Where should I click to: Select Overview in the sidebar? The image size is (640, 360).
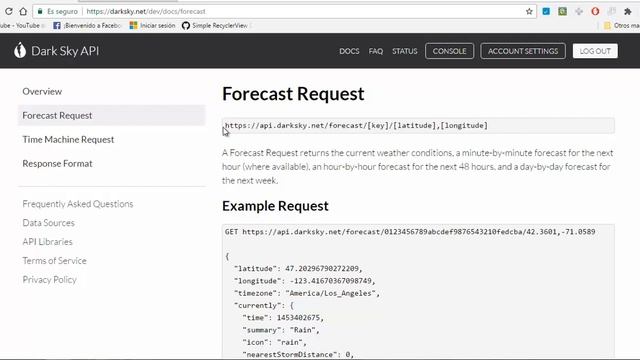[42, 91]
